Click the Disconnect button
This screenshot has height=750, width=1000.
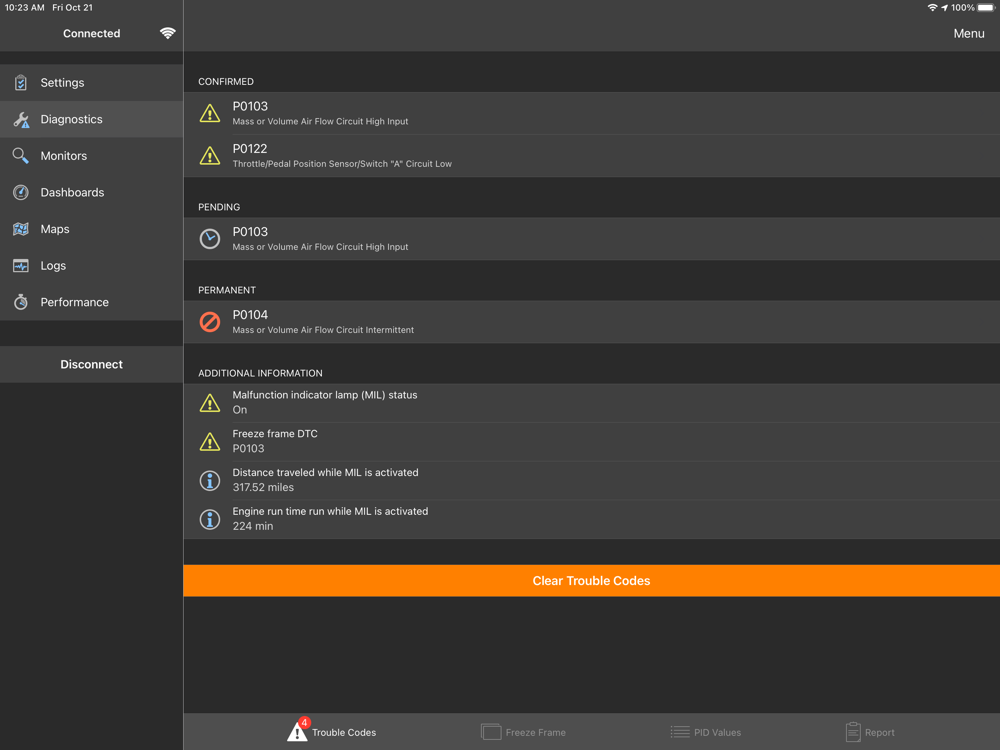coord(91,365)
